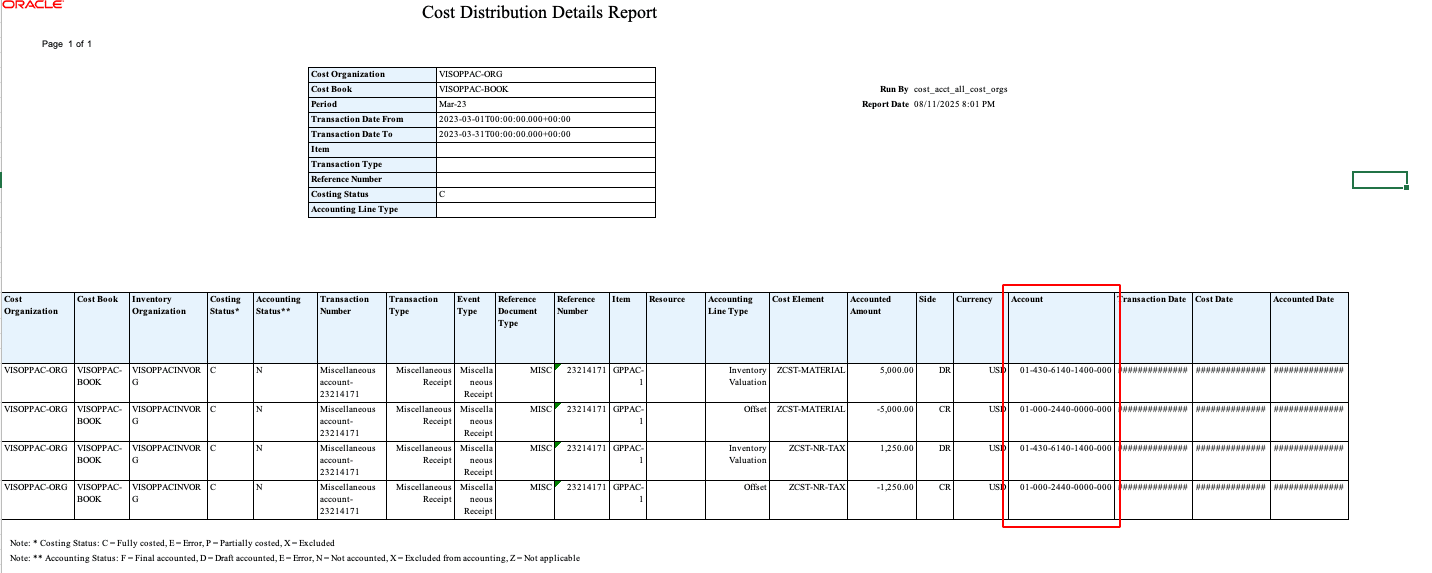The height and width of the screenshot is (573, 1432).
Task: Click the Event Type column header
Action: (475, 327)
